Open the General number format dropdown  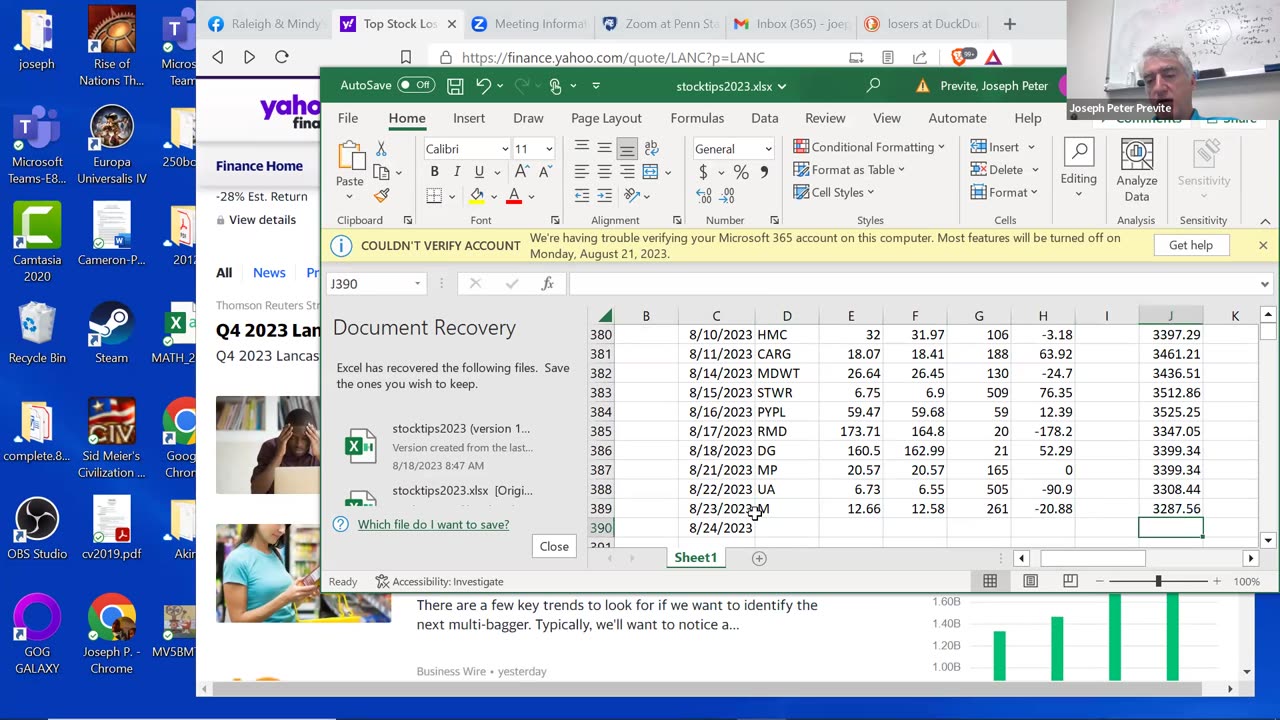(767, 149)
